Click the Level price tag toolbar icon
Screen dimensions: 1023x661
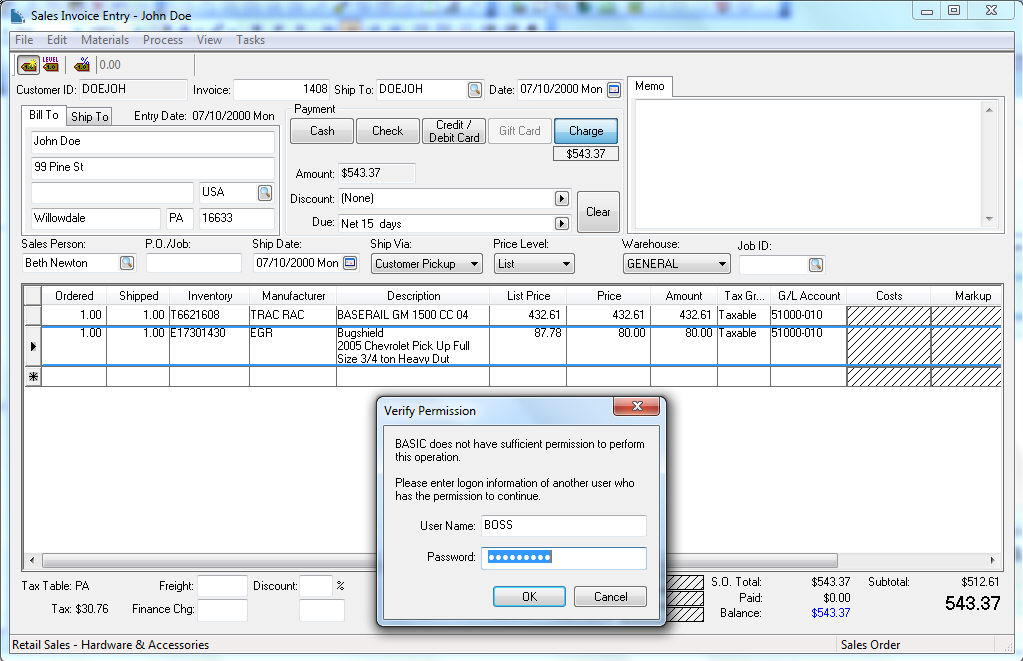pos(51,66)
